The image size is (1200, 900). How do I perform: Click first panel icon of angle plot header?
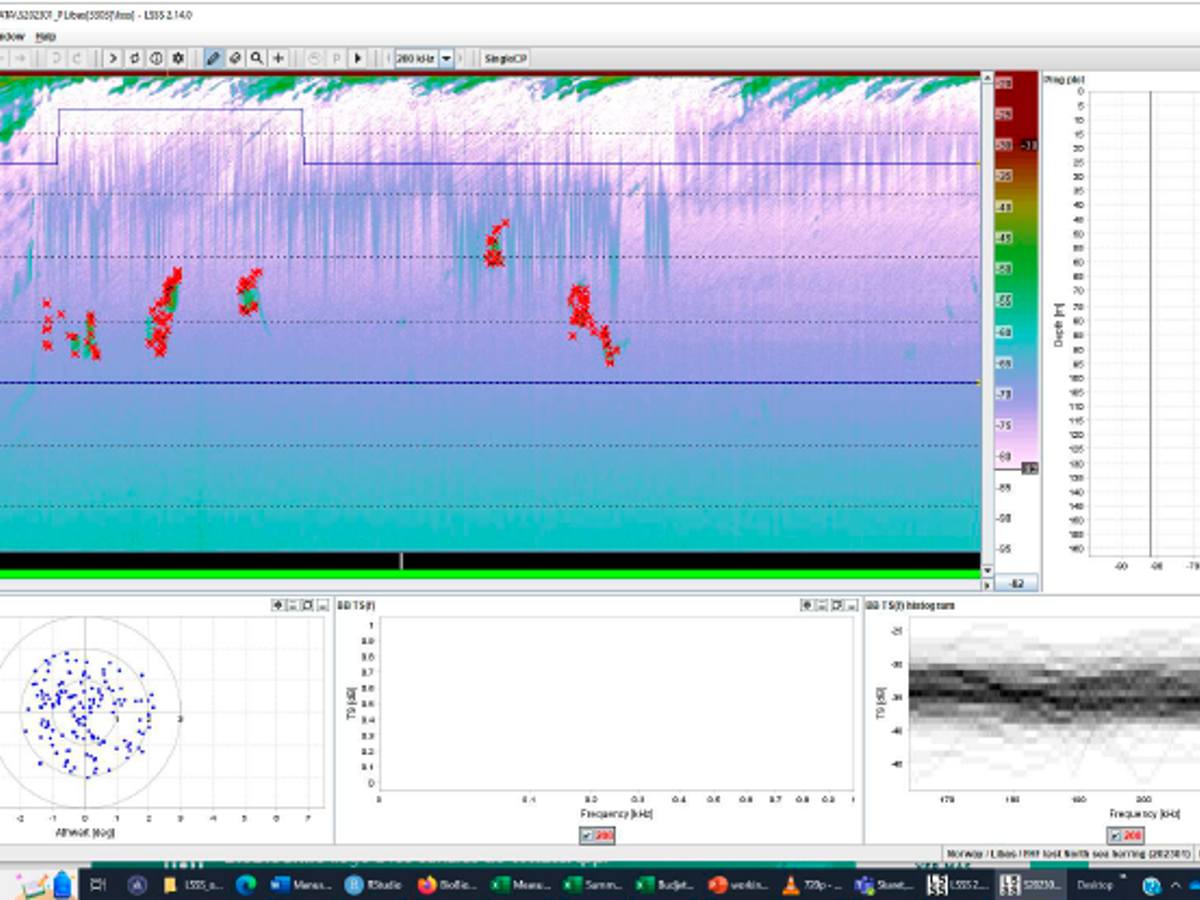277,605
